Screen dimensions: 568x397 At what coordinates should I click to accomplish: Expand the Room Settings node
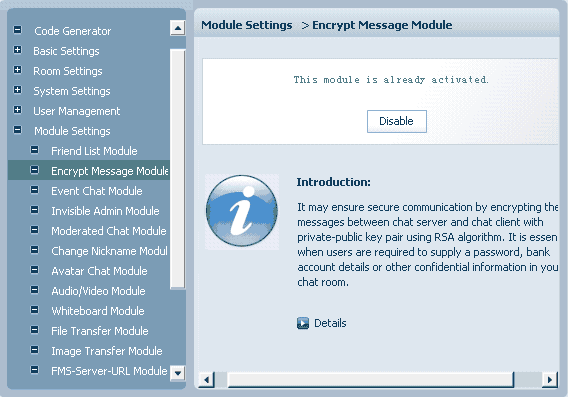[17, 70]
